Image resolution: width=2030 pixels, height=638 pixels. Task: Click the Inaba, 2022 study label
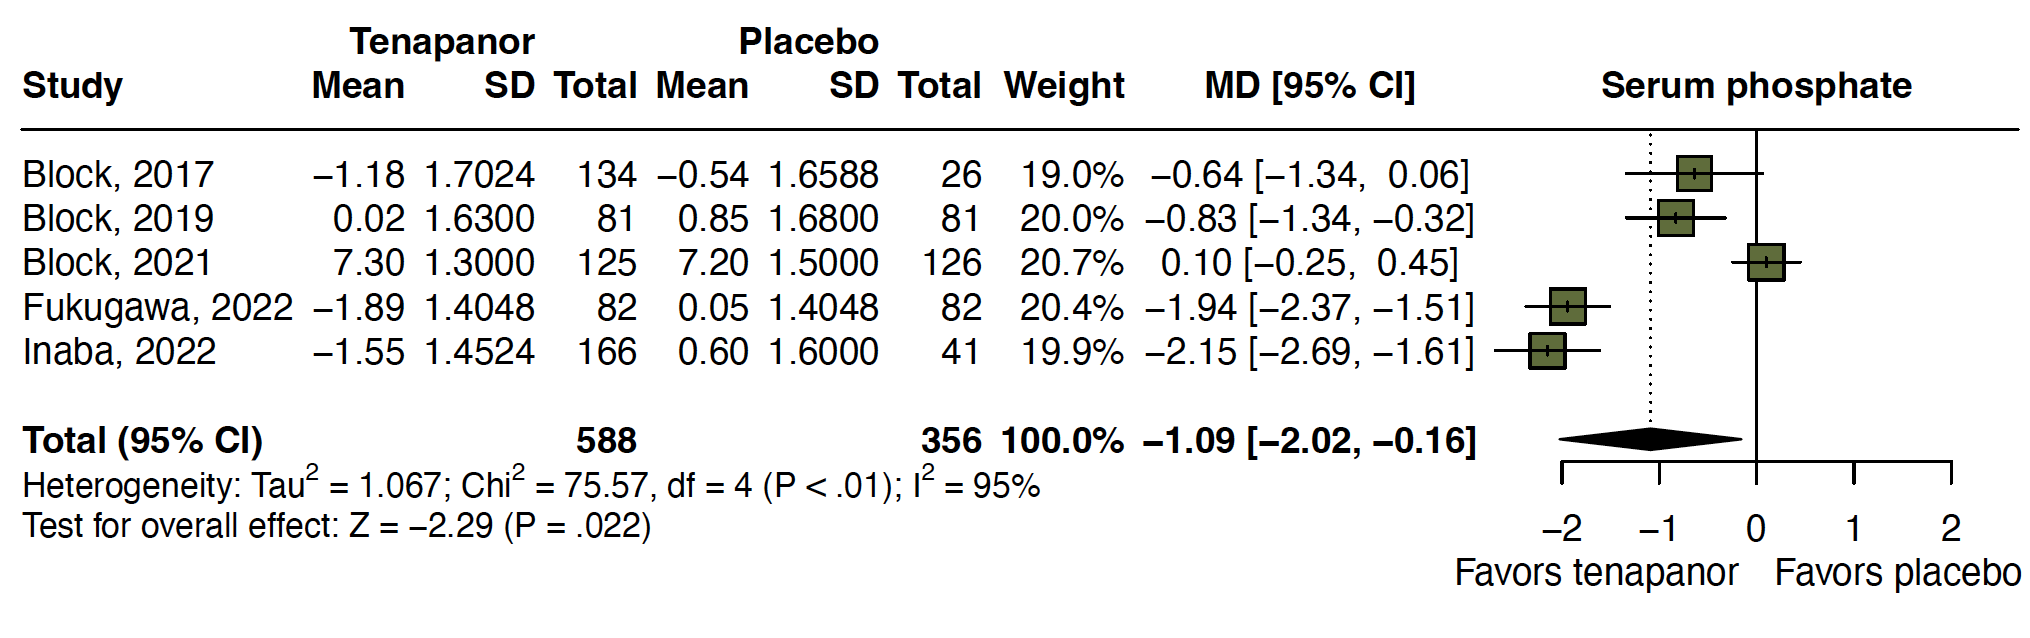119,352
